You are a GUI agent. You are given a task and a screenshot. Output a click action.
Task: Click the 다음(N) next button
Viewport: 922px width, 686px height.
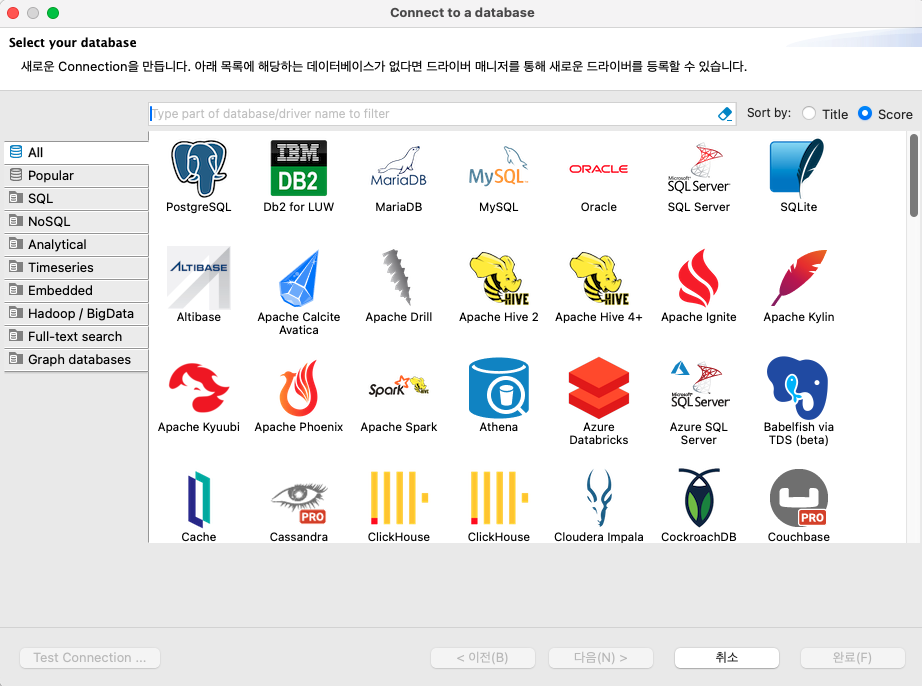coord(601,658)
